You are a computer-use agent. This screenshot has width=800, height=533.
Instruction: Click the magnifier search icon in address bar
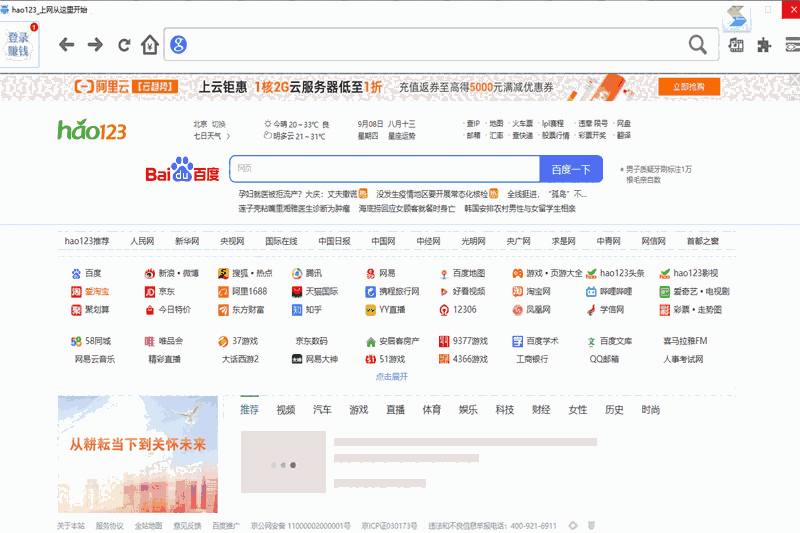pos(697,45)
